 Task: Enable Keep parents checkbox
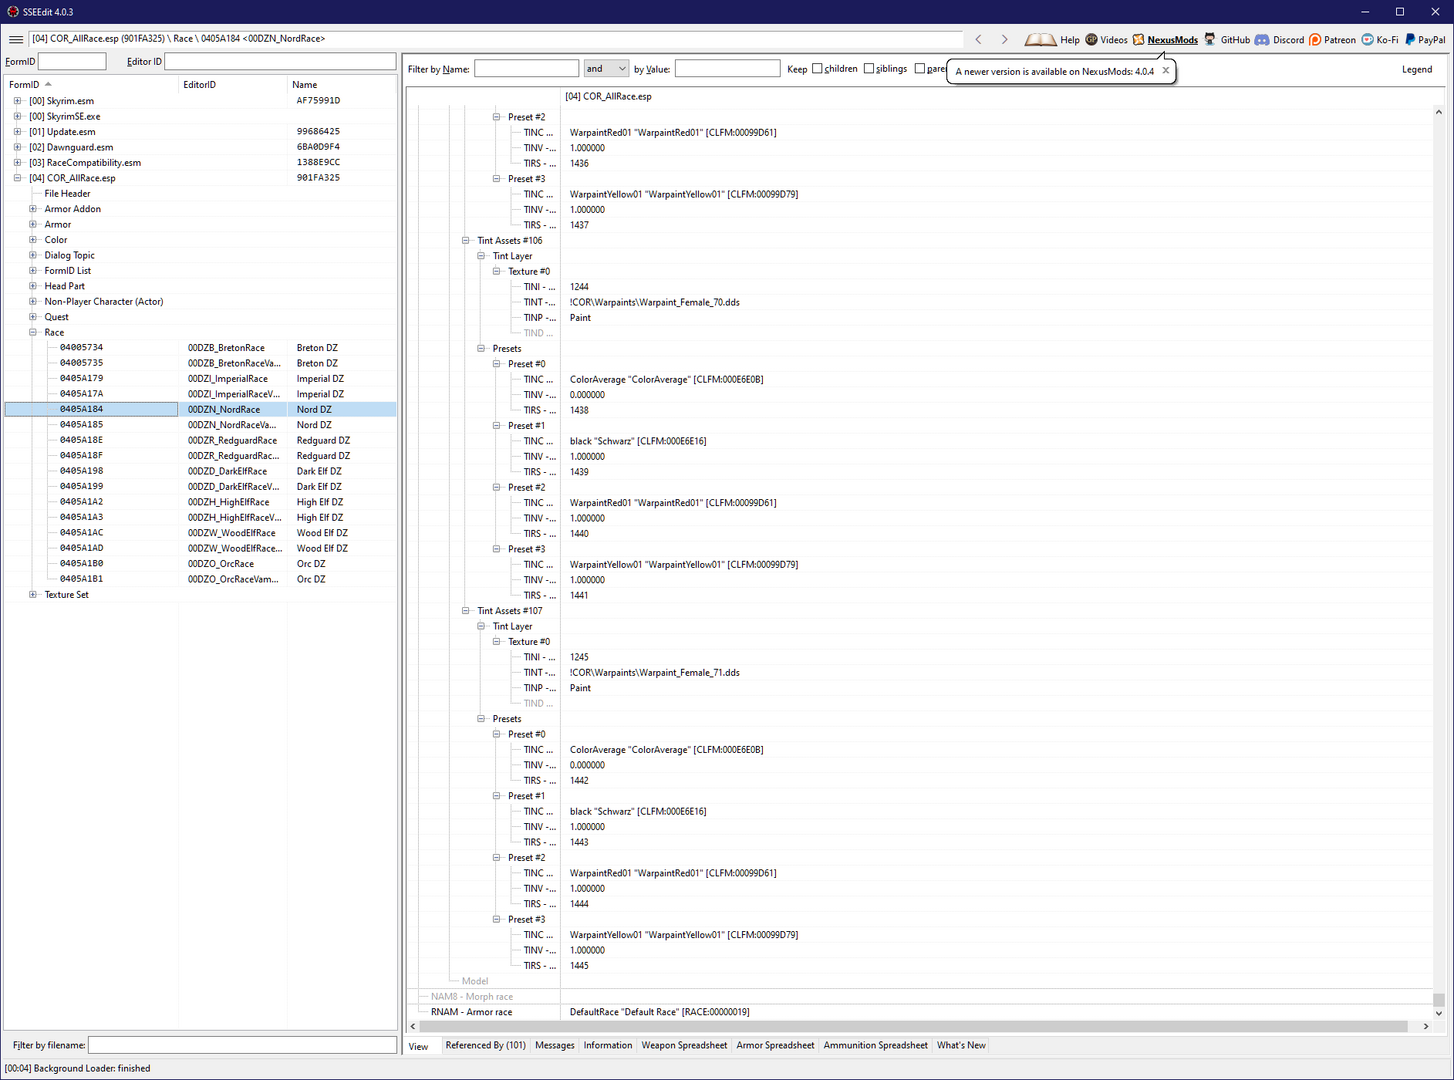click(920, 69)
